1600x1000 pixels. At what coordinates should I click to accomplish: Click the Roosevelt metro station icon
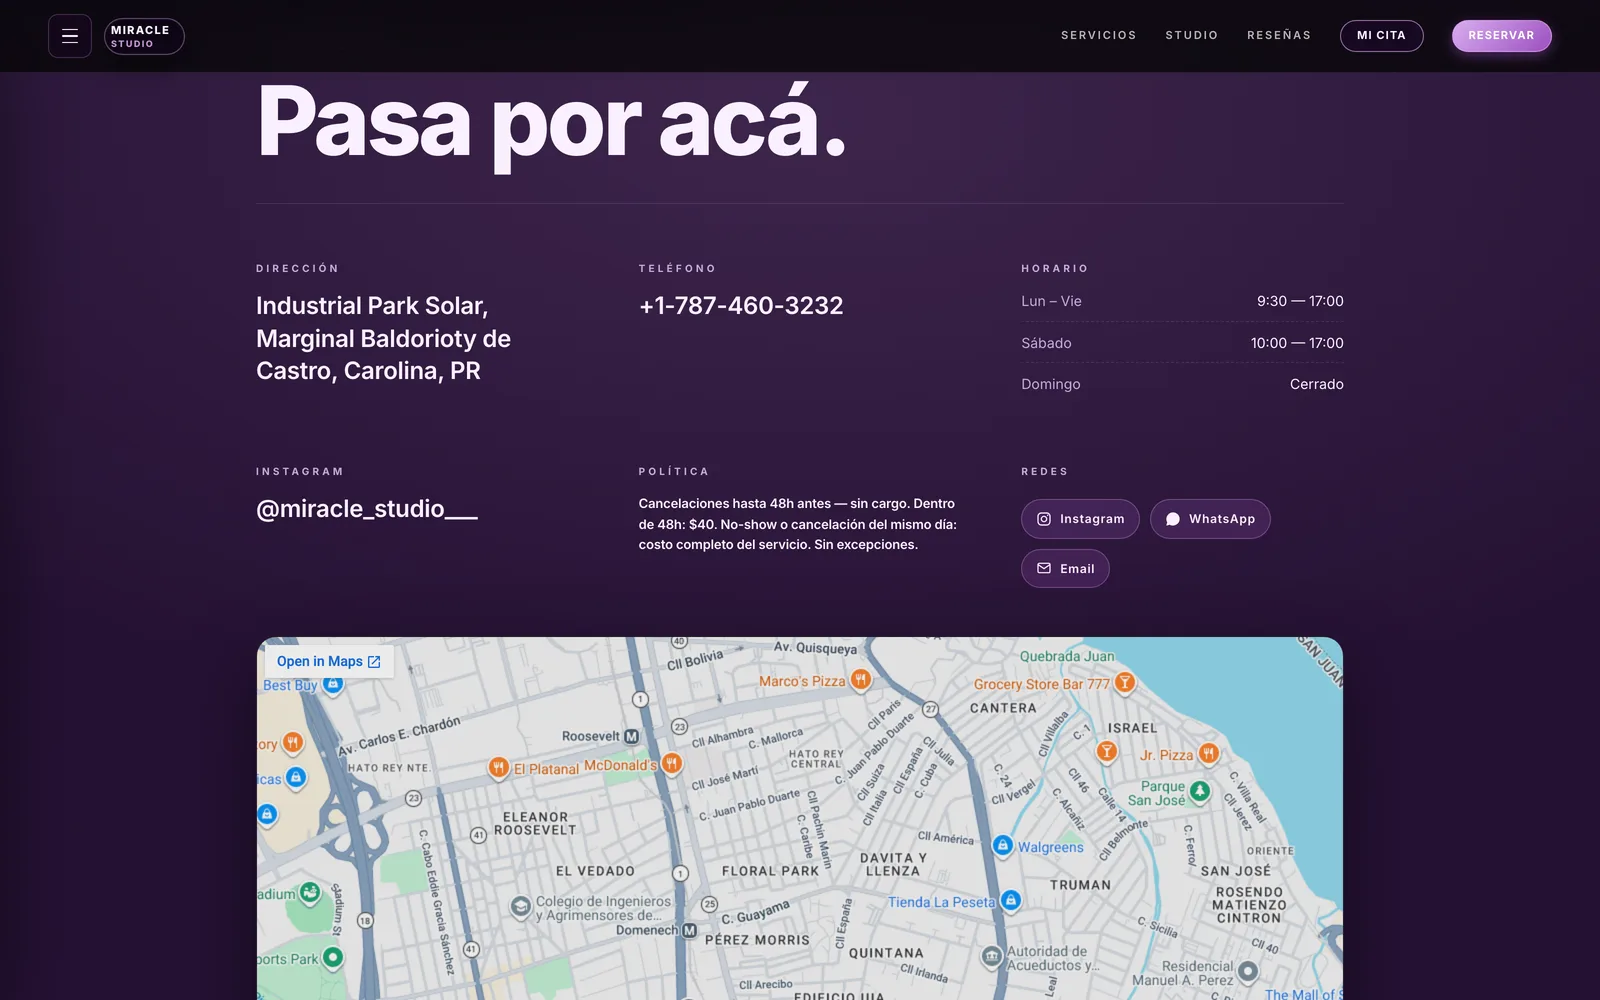pos(631,736)
